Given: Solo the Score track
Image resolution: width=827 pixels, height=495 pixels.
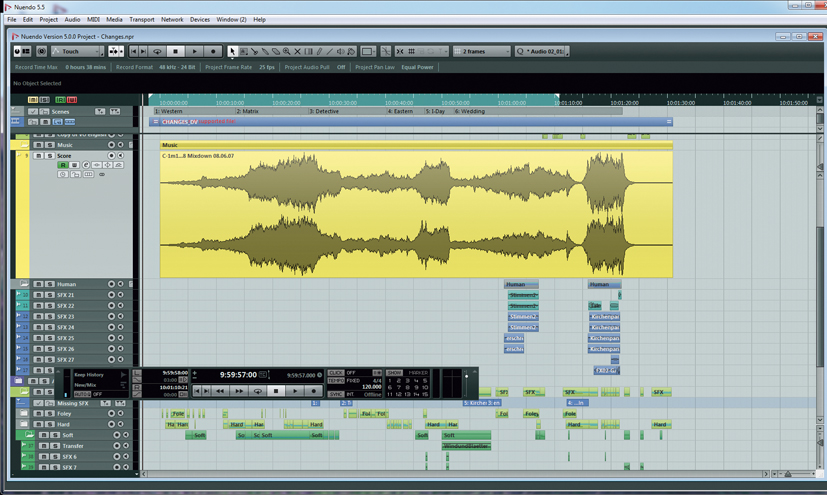Looking at the screenshot, I should click(x=50, y=156).
